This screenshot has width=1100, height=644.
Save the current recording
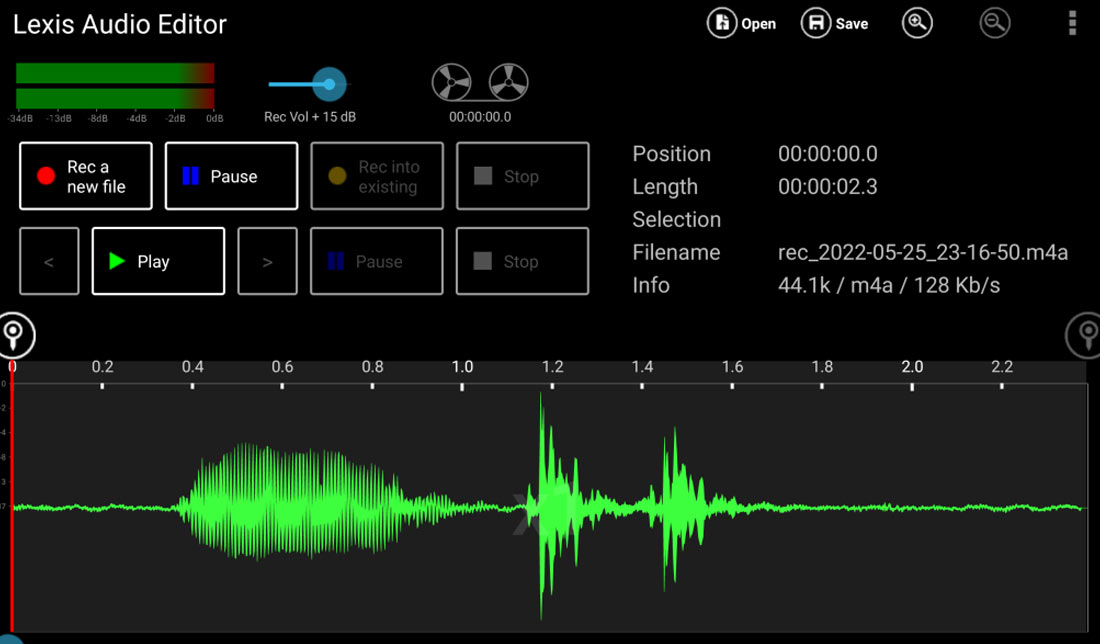pyautogui.click(x=835, y=23)
